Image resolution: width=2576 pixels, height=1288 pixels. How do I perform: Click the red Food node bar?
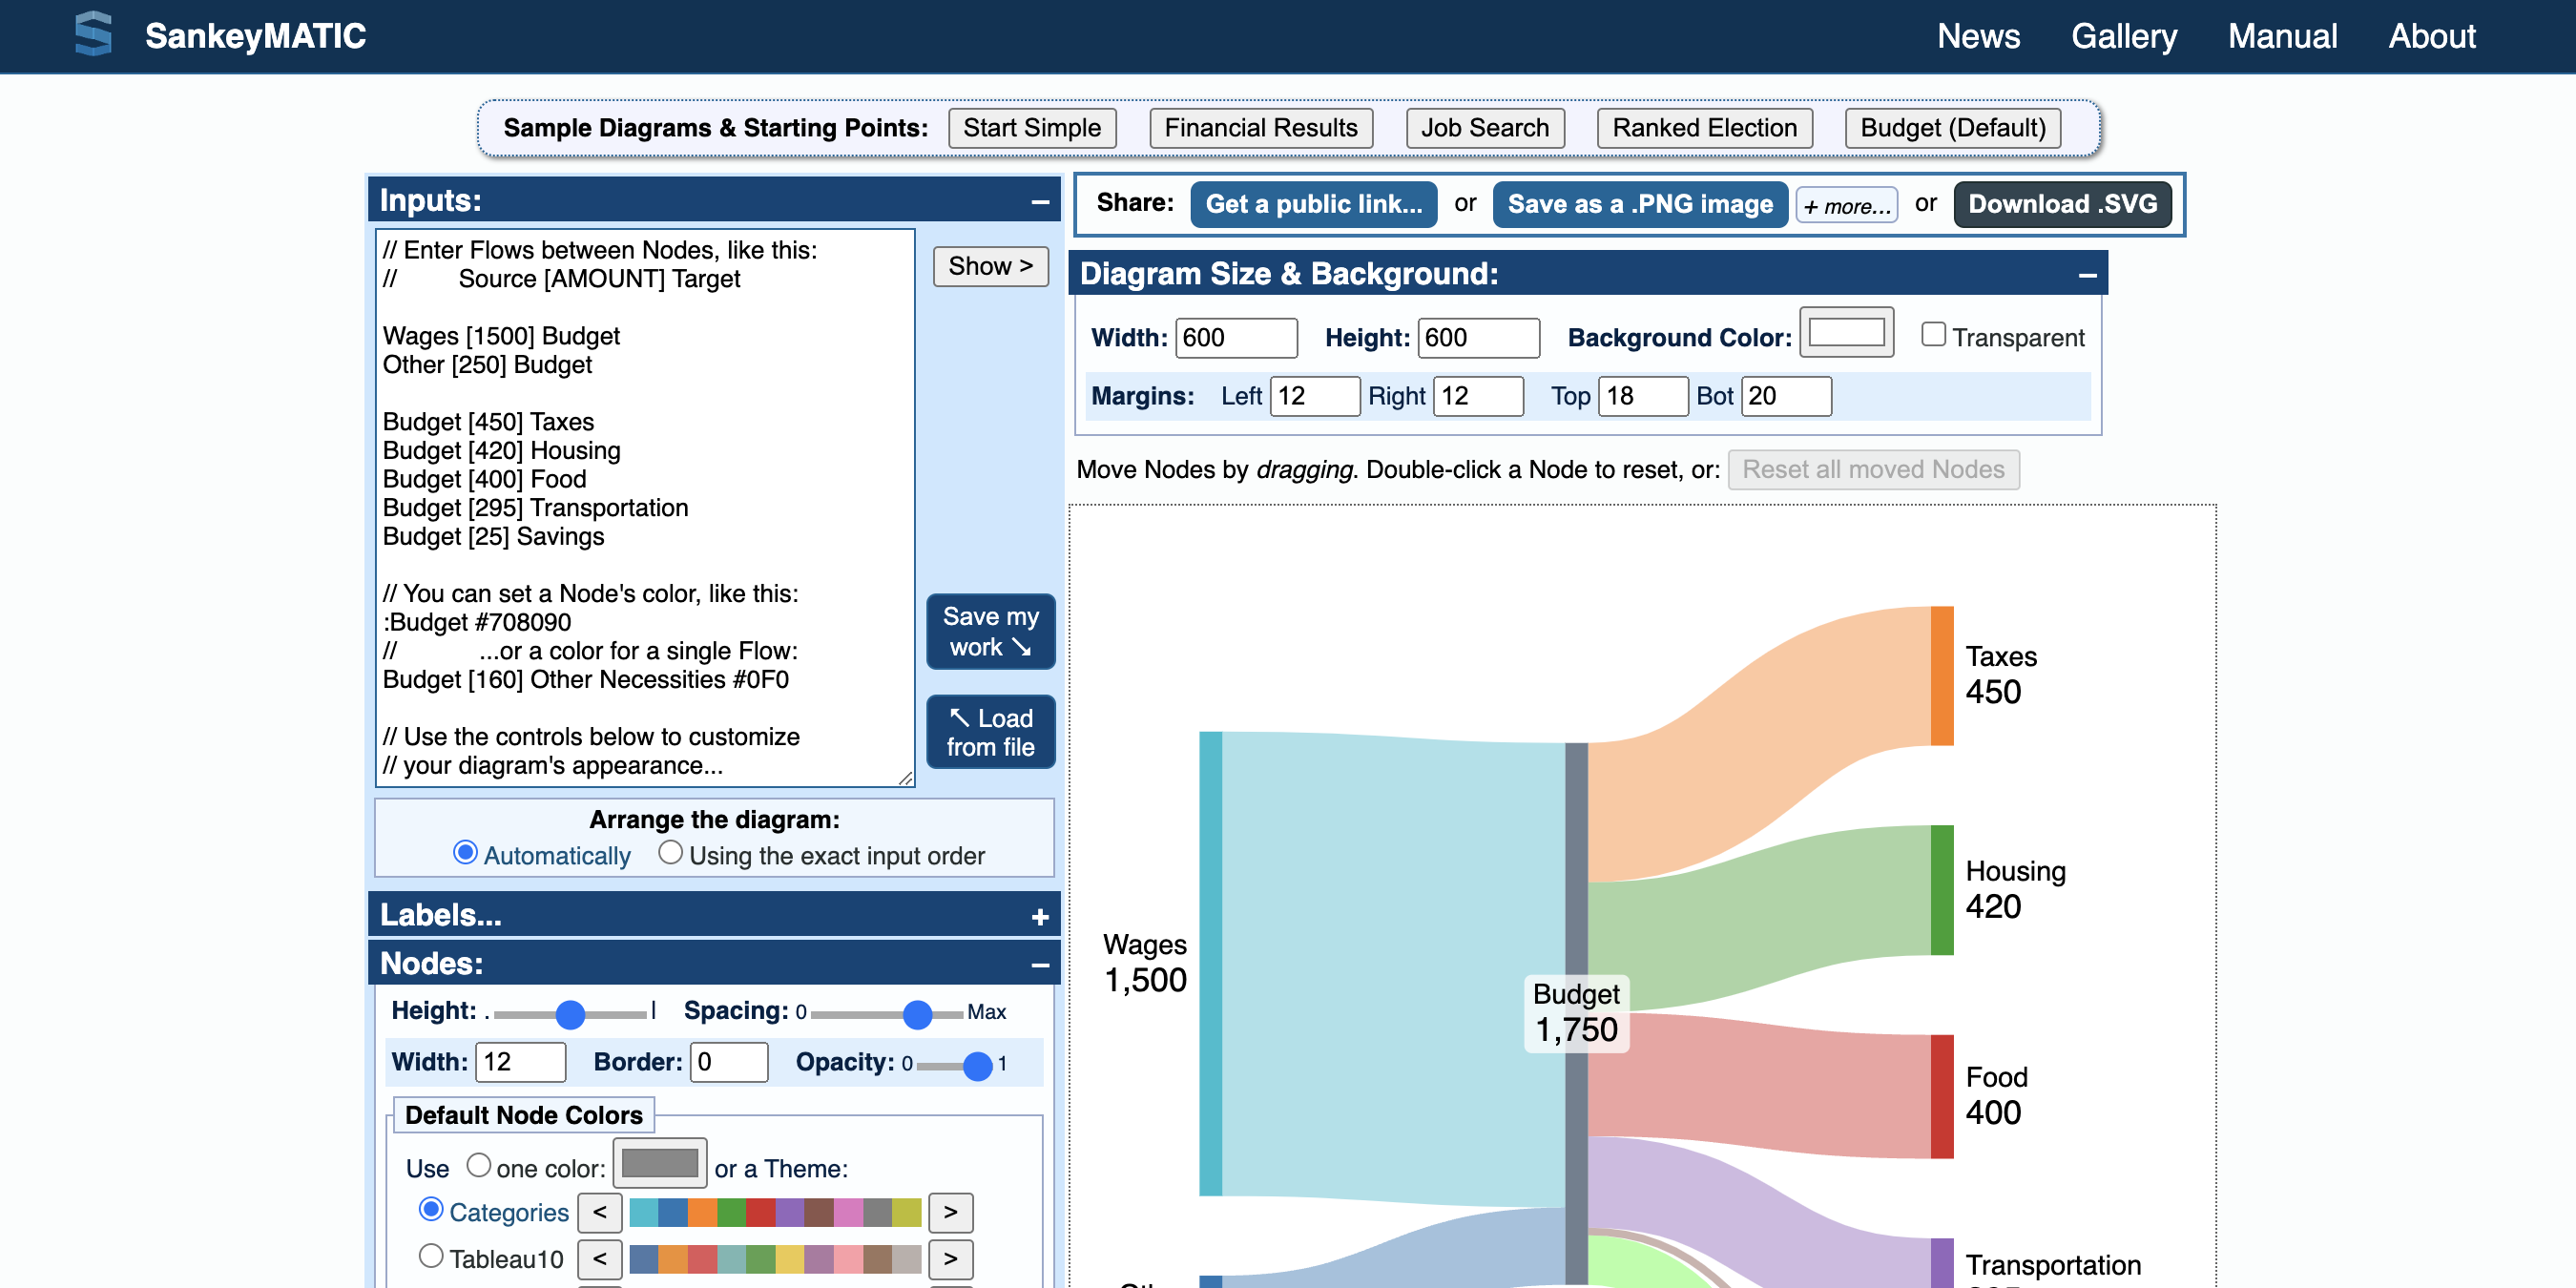point(1941,1097)
